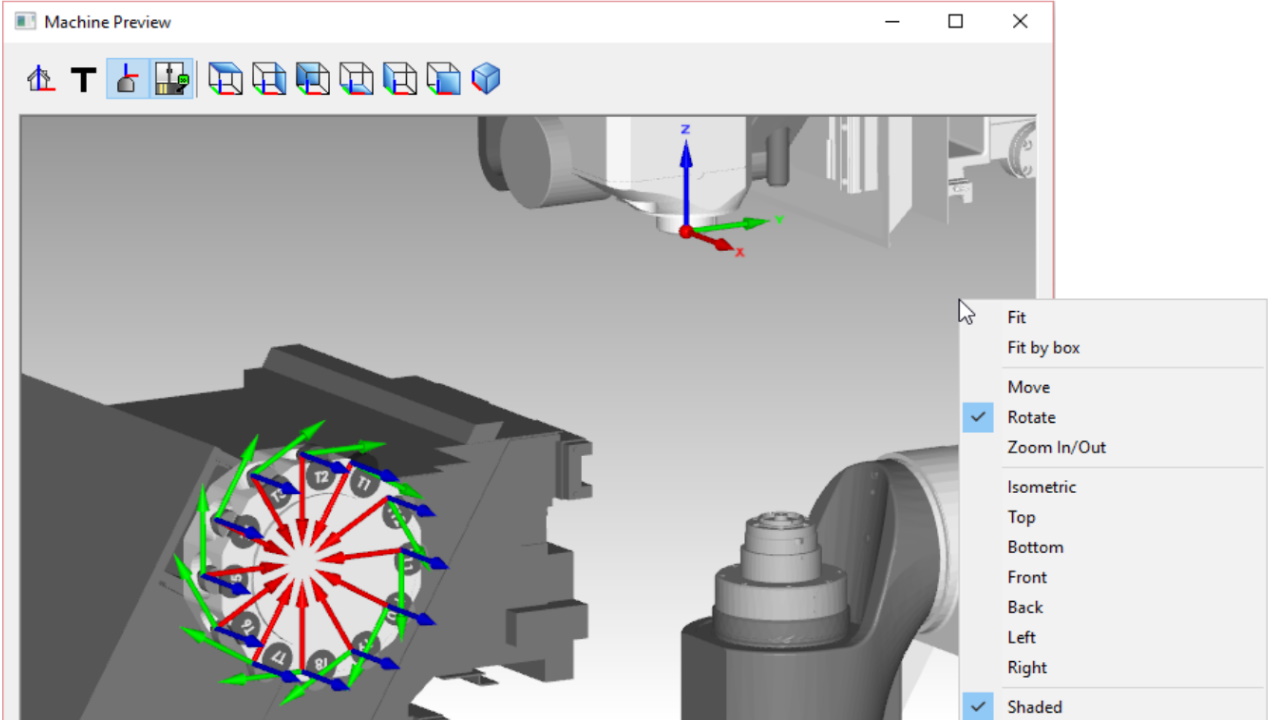1280x720 pixels.
Task: Click the T2 station on the turret
Action: tap(322, 478)
